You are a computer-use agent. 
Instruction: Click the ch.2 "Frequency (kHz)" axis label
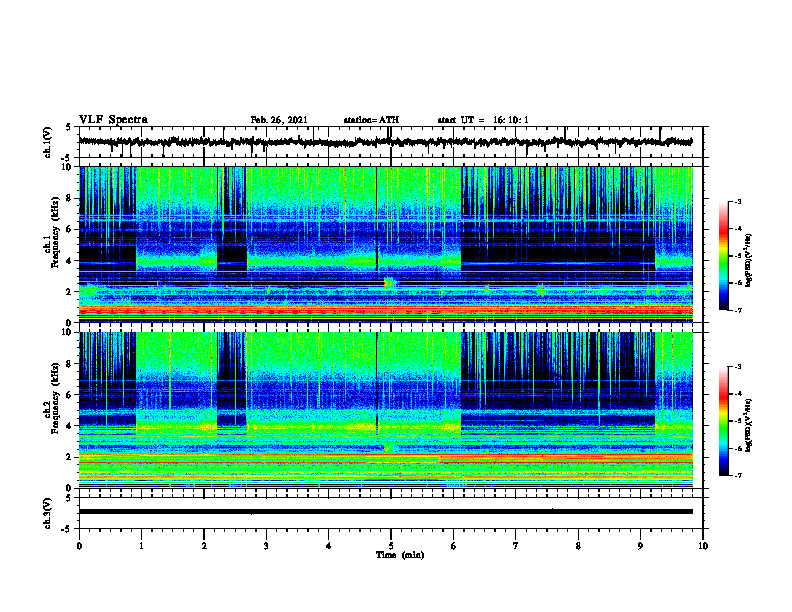[55, 398]
